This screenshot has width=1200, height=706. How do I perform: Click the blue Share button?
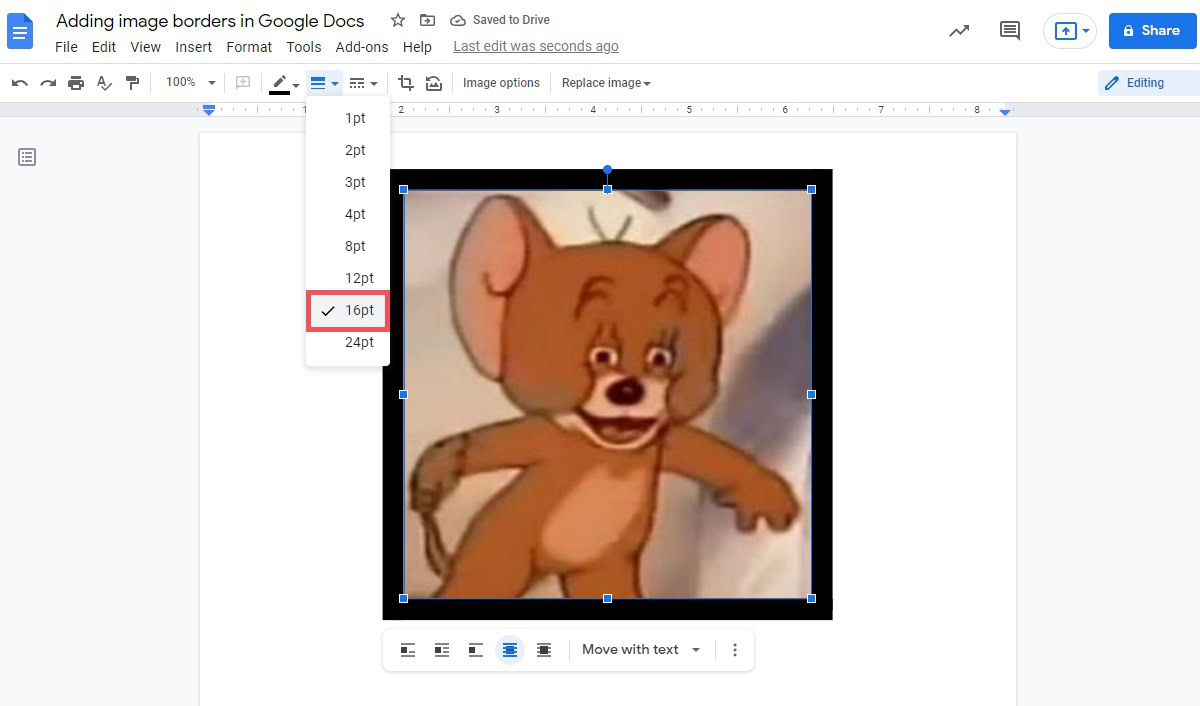[x=1152, y=31]
